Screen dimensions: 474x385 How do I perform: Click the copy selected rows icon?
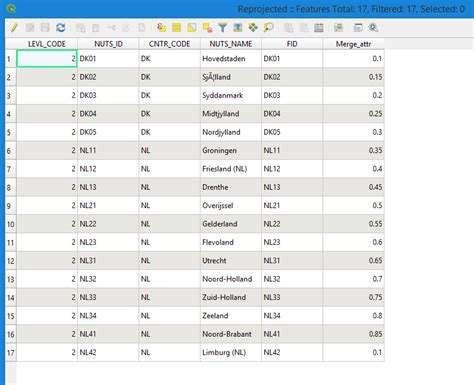click(126, 28)
